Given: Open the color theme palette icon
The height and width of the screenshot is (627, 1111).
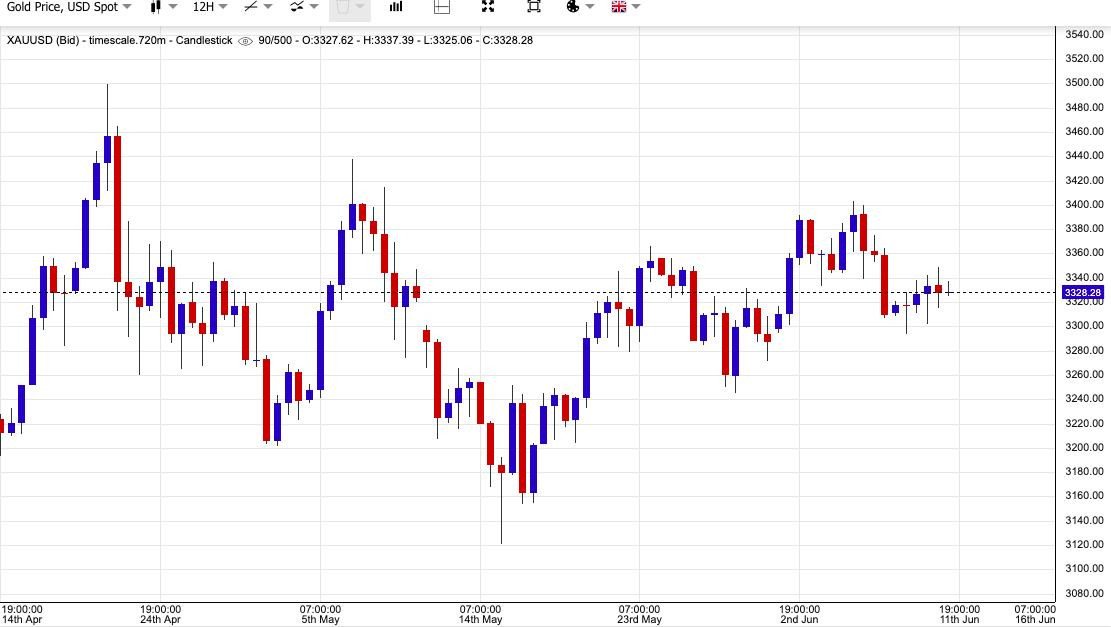Looking at the screenshot, I should [573, 7].
